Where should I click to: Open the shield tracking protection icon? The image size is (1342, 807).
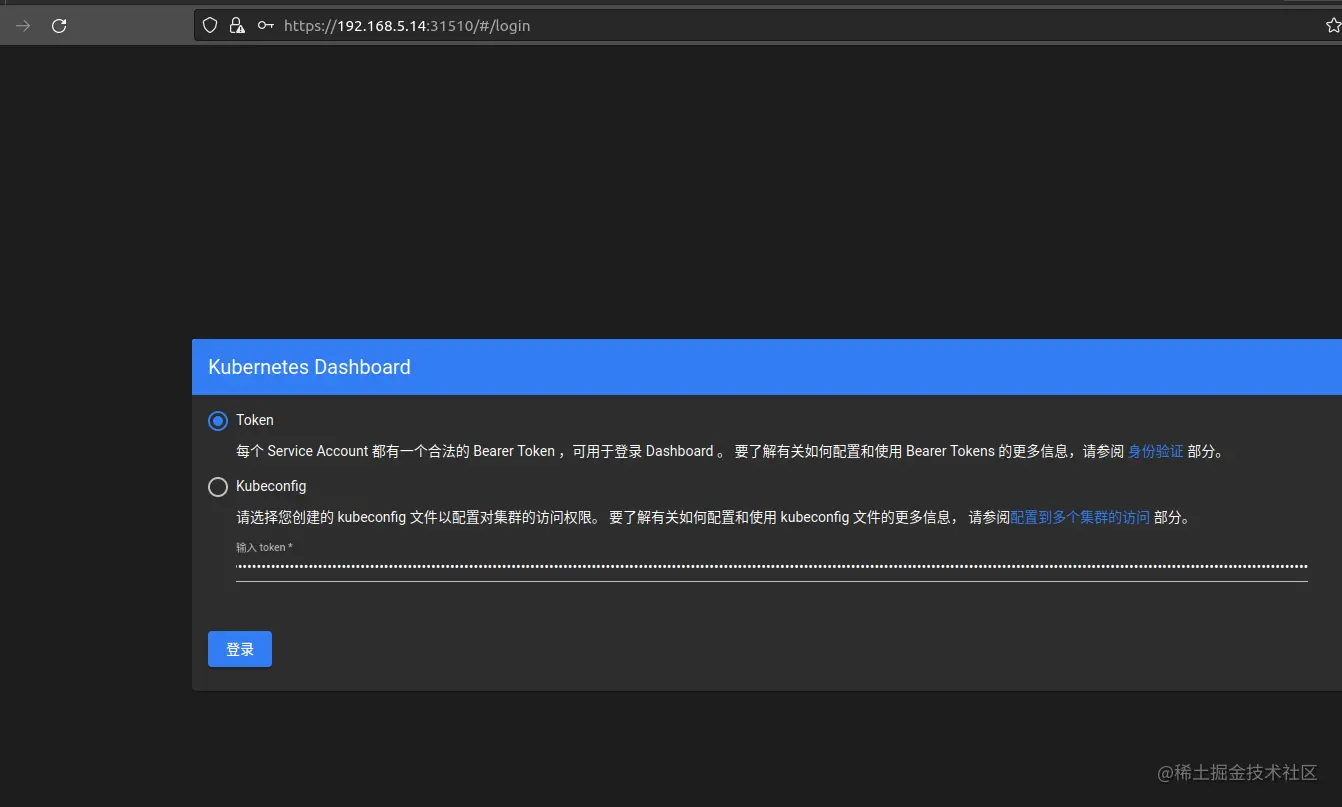pyautogui.click(x=210, y=26)
